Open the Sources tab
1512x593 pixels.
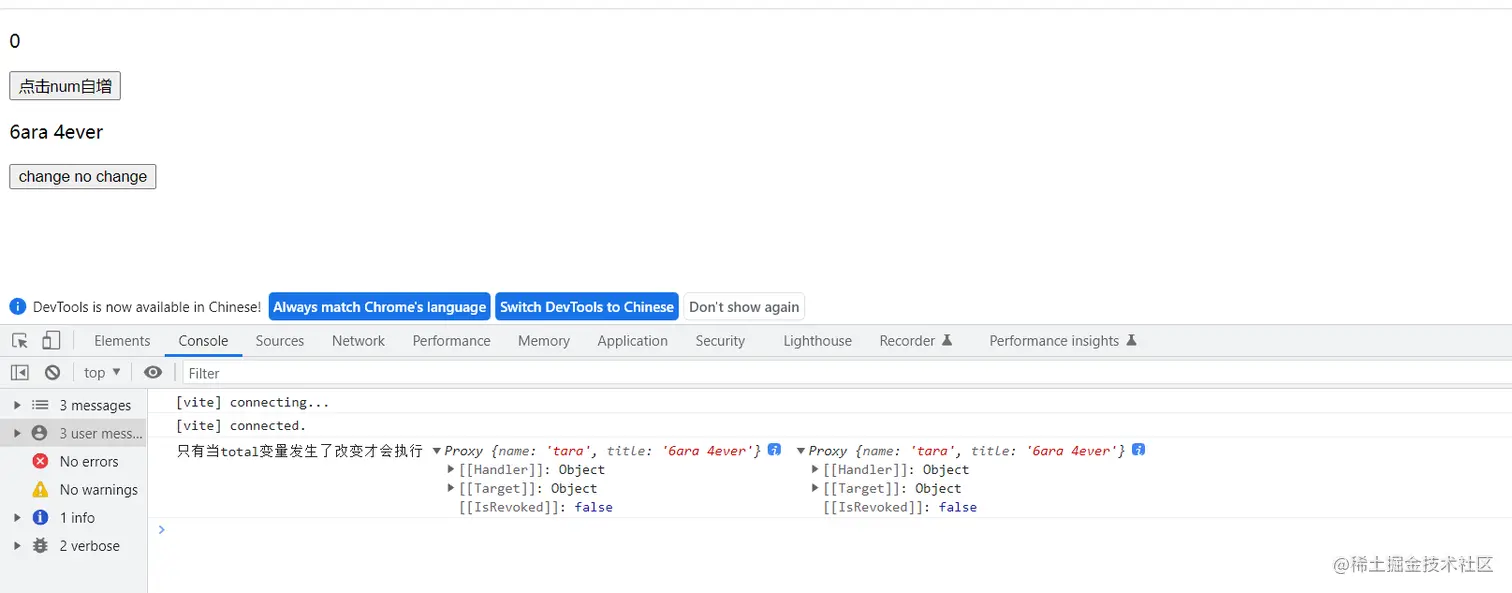280,341
